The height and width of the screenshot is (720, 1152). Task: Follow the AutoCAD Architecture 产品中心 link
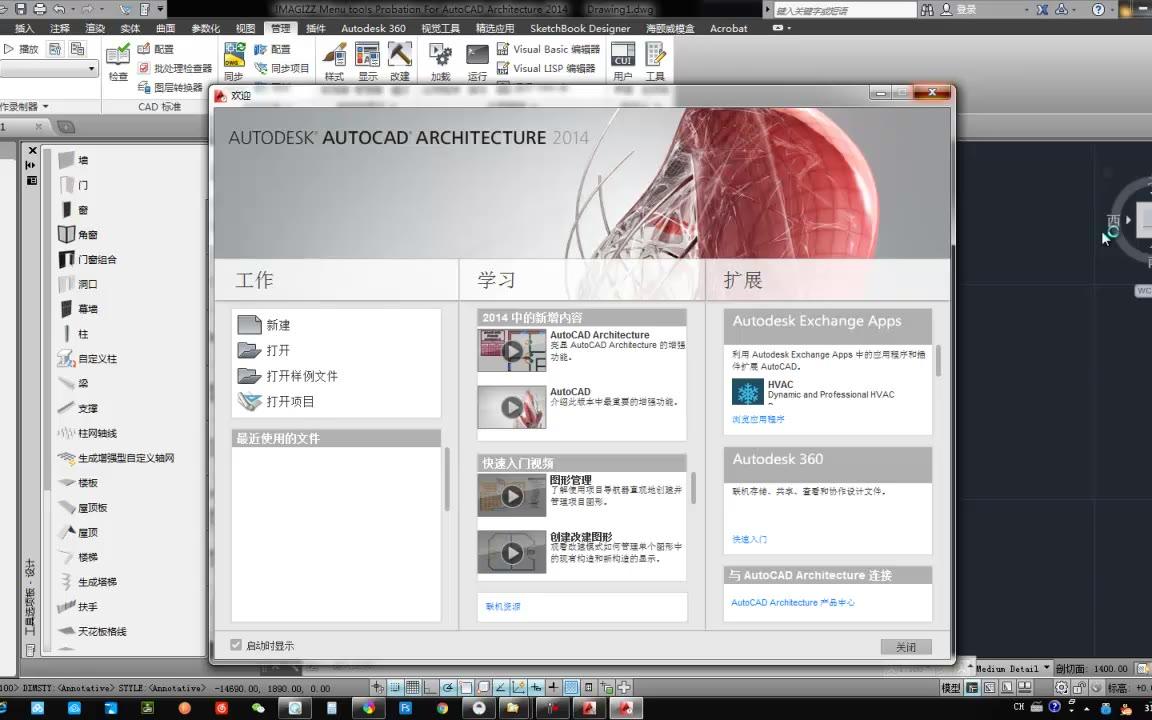[x=793, y=602]
